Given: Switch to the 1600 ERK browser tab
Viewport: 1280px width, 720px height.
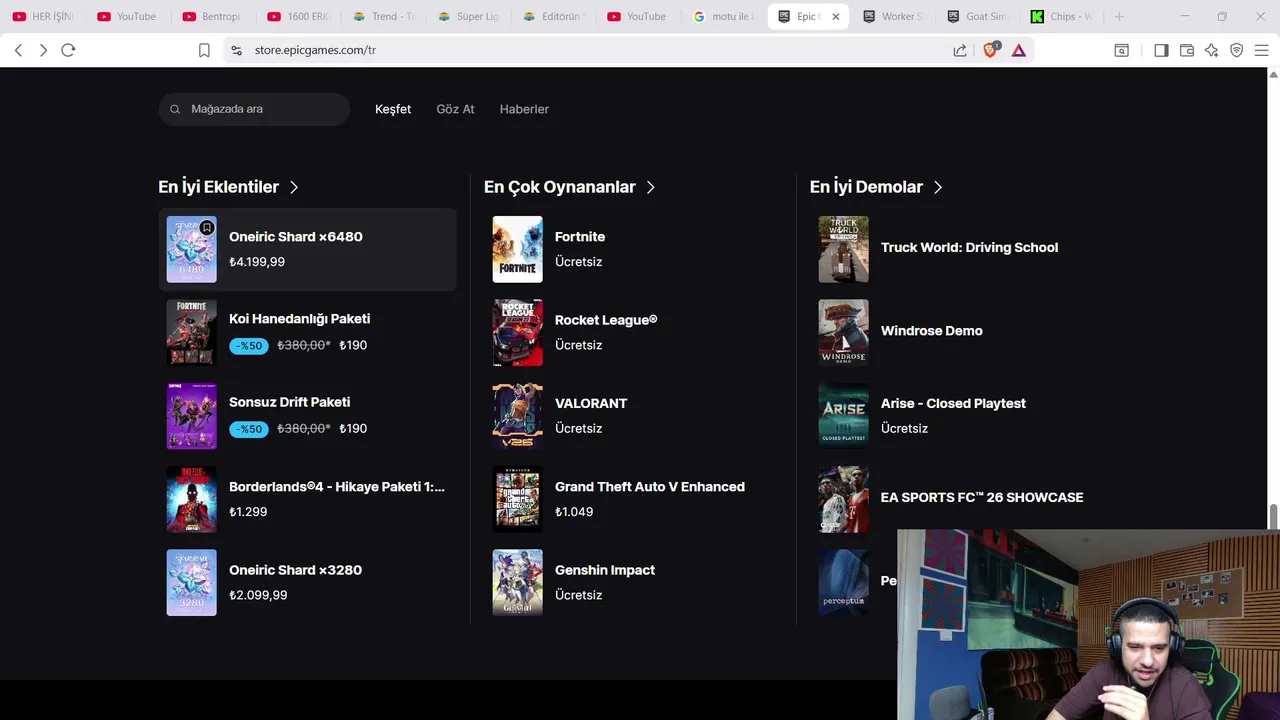Looking at the screenshot, I should pos(298,16).
